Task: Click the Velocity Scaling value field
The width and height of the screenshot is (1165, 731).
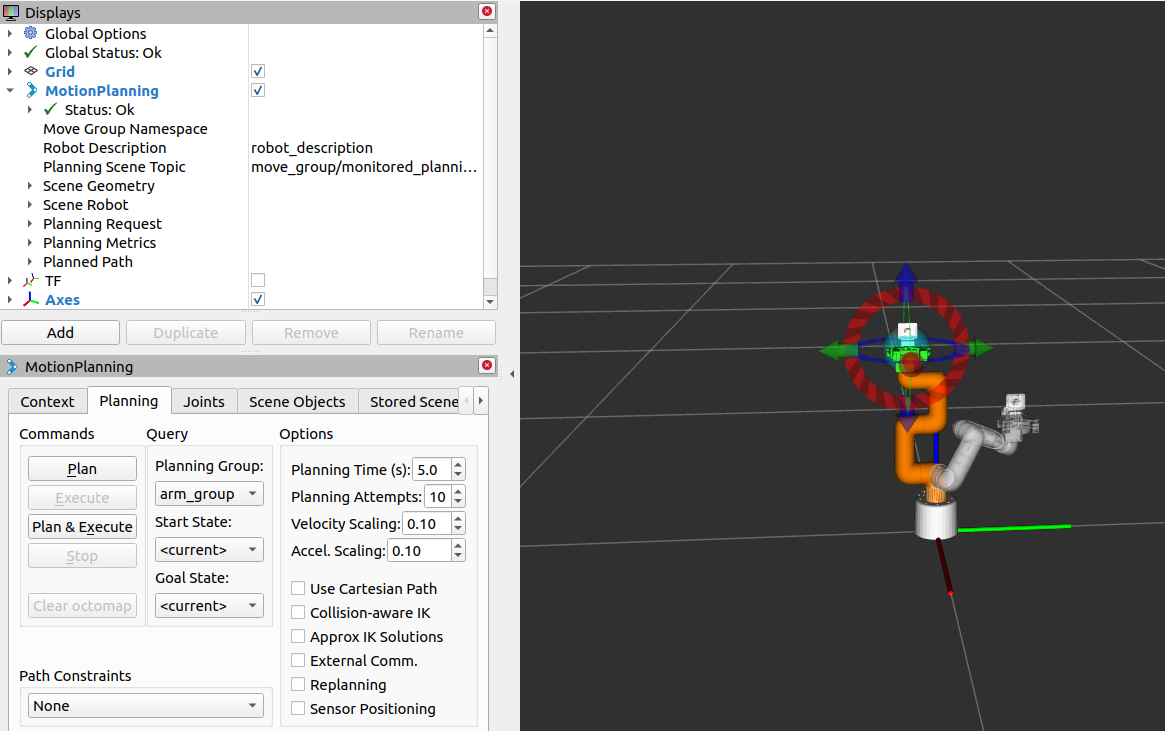Action: [x=426, y=524]
